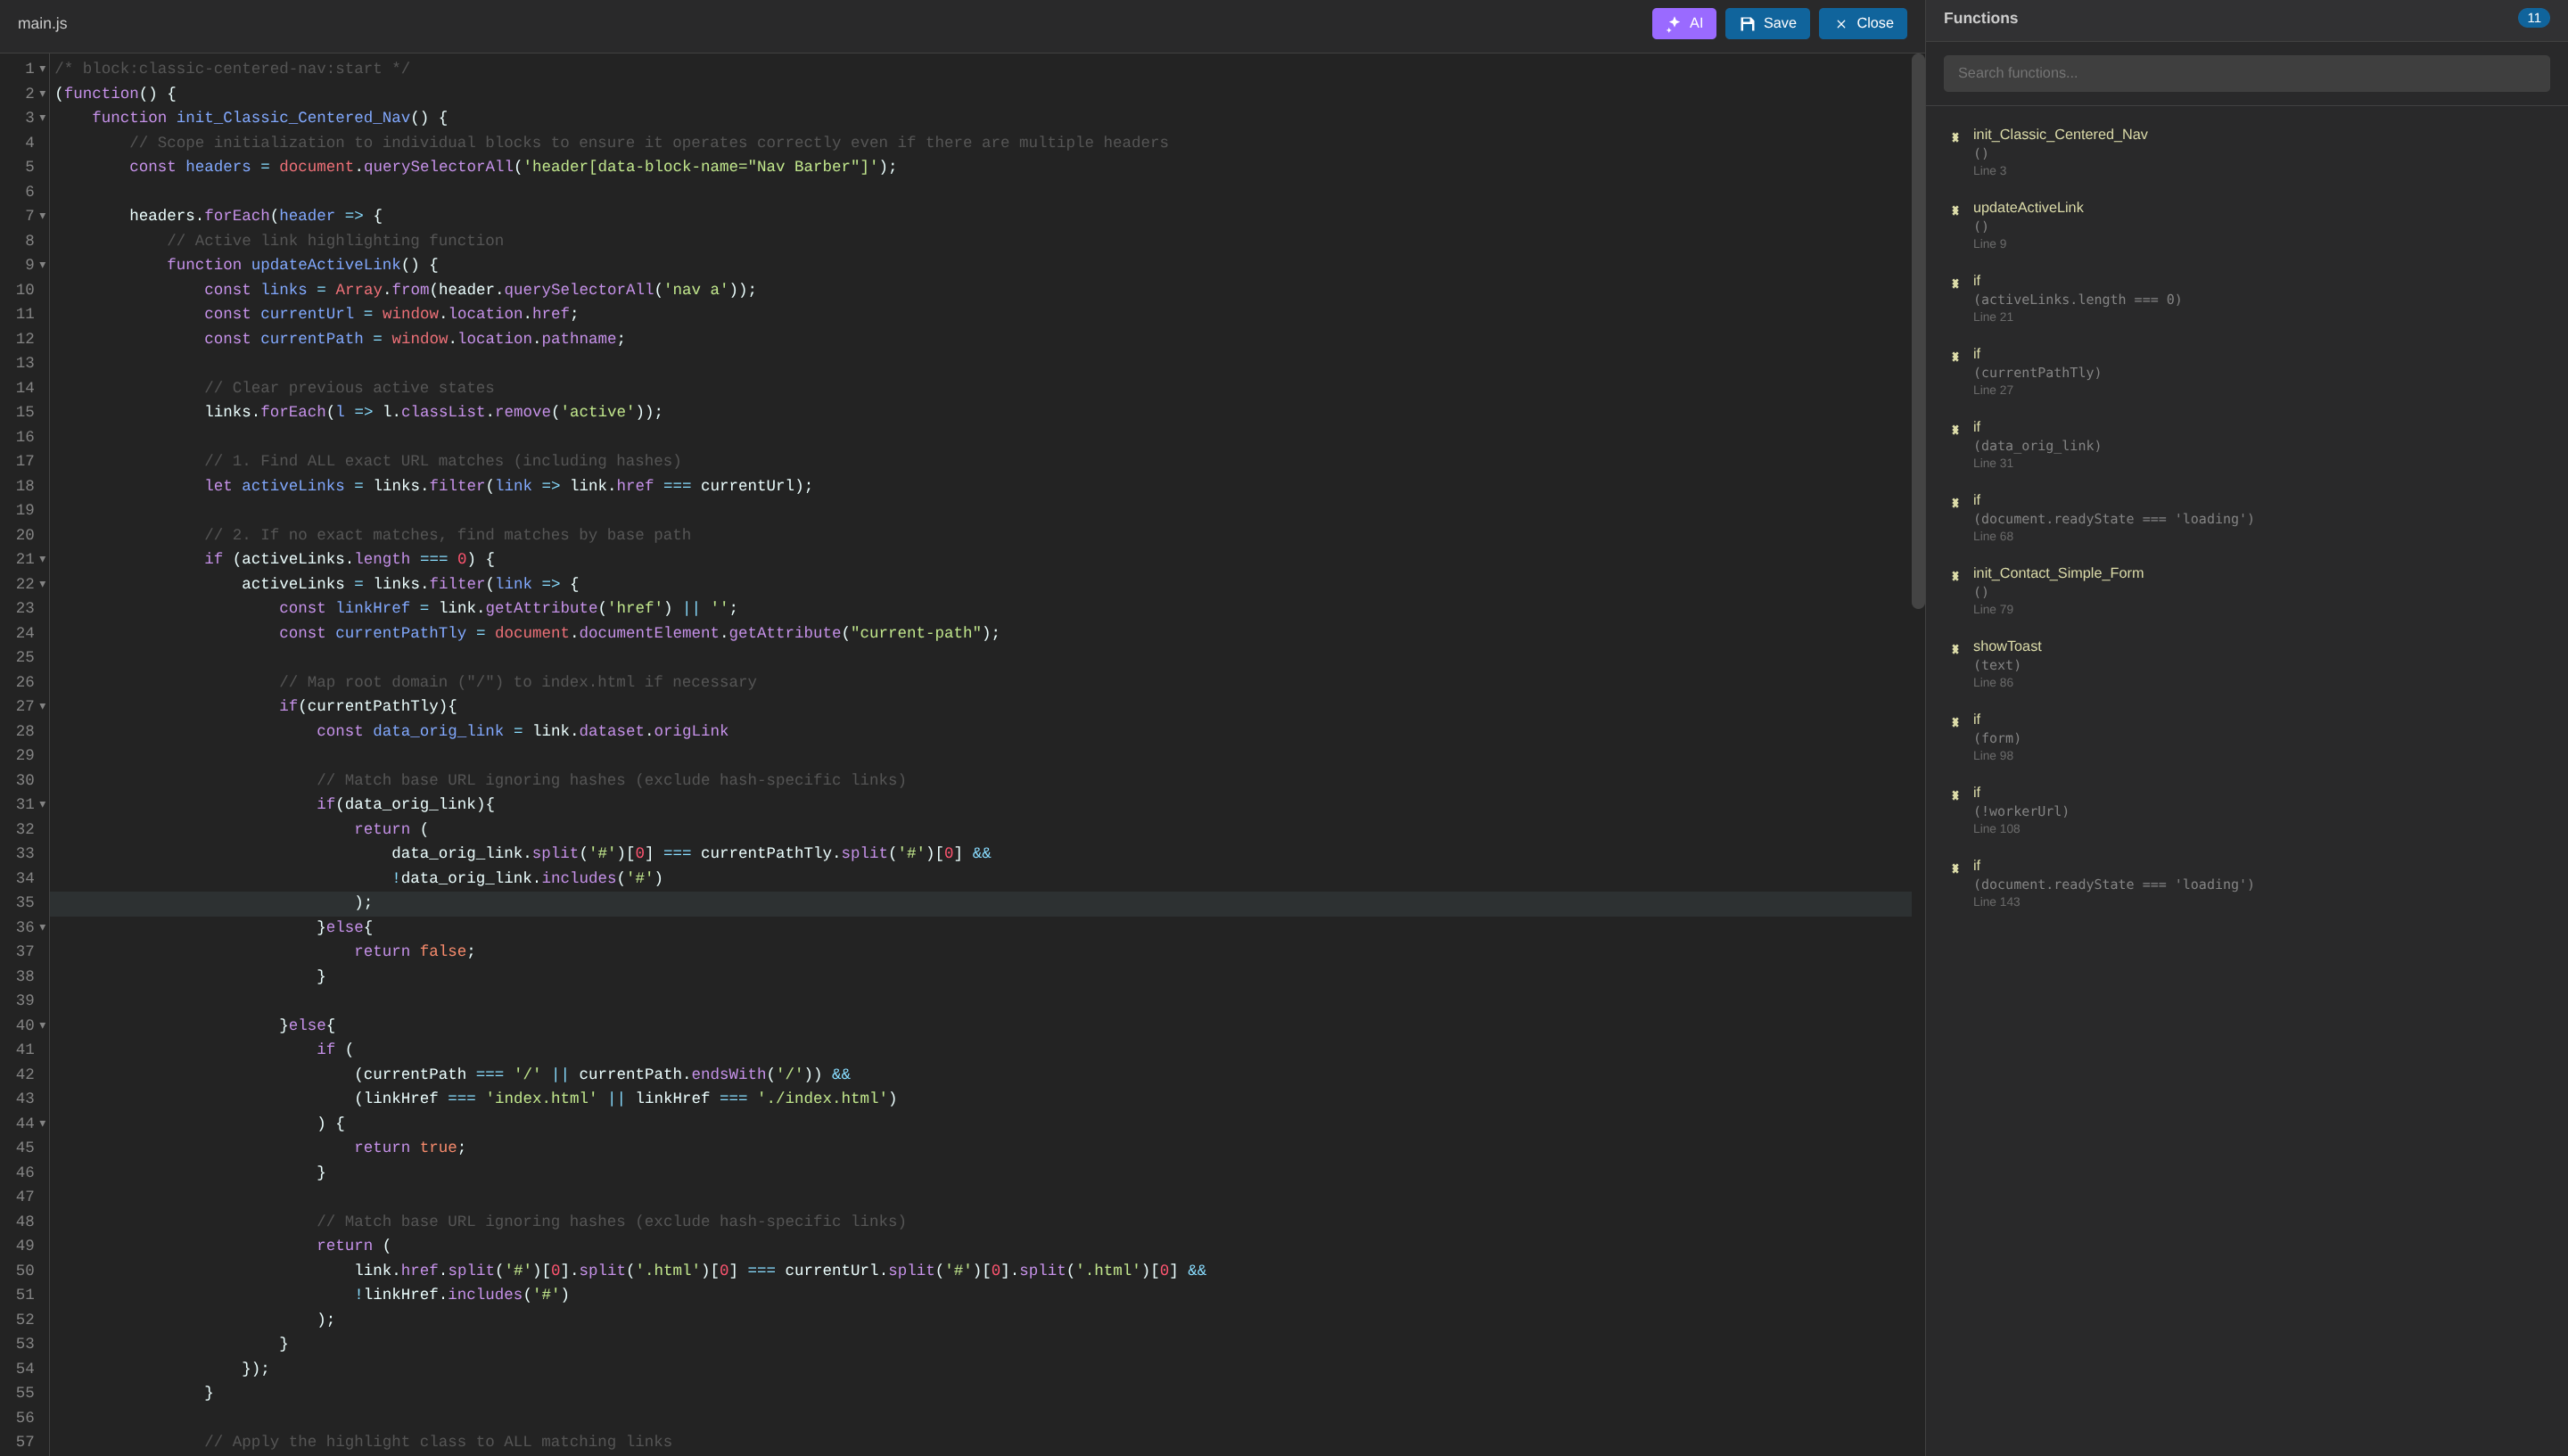Collapse init_Classic_Centered_Nav fold at line 3
Image resolution: width=2568 pixels, height=1456 pixels.
tap(42, 118)
